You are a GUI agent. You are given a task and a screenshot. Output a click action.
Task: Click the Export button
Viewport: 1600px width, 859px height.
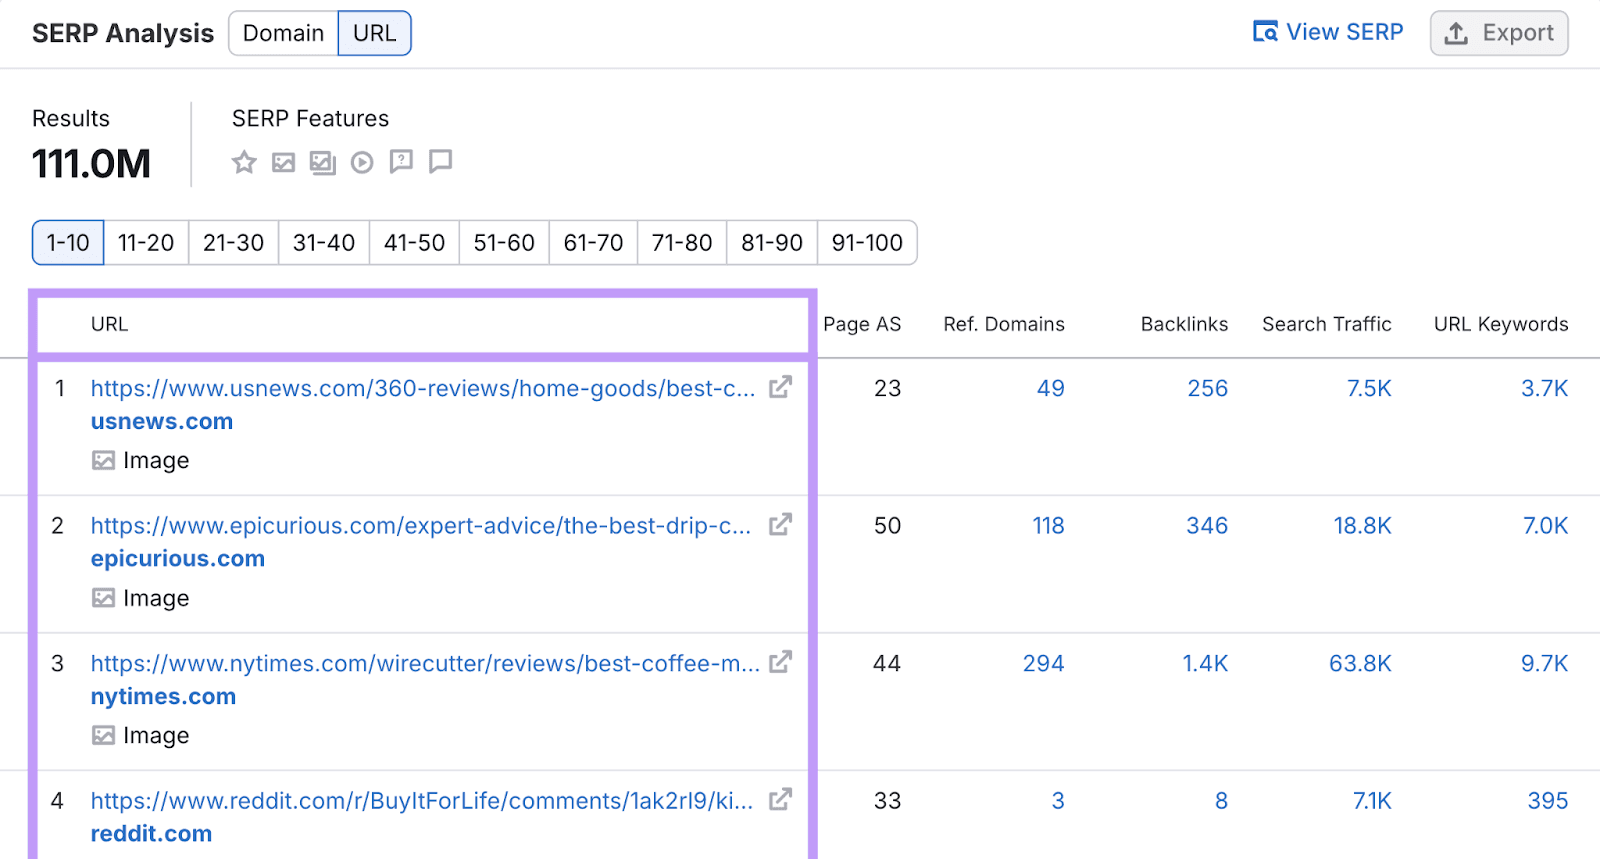(x=1499, y=33)
